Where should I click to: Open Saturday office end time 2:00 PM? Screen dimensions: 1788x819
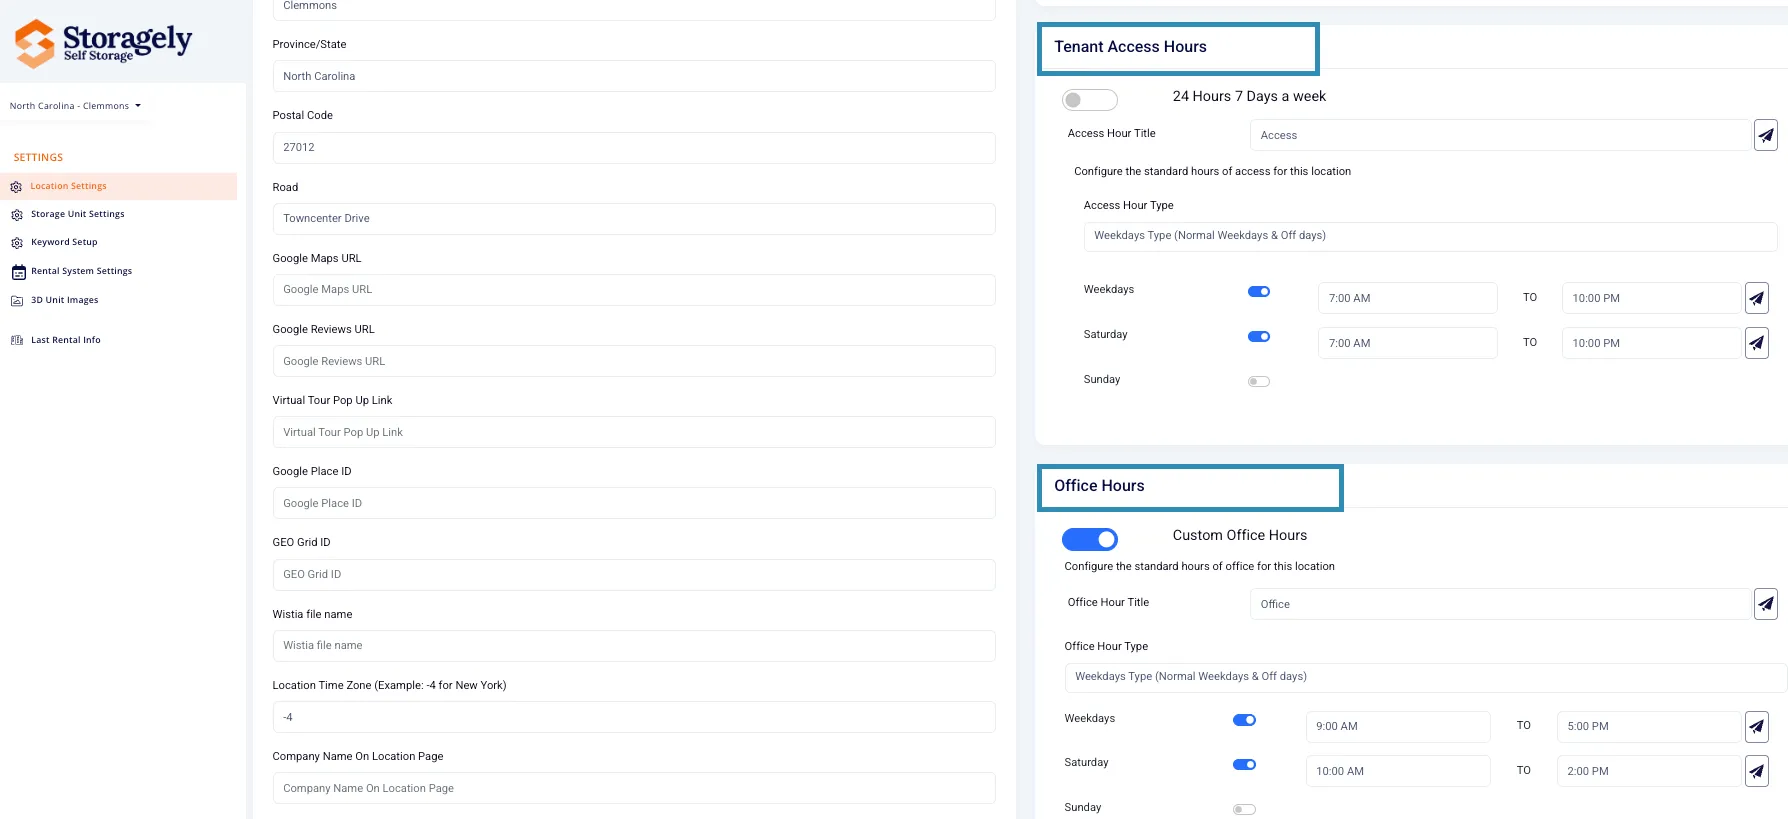click(x=1649, y=771)
